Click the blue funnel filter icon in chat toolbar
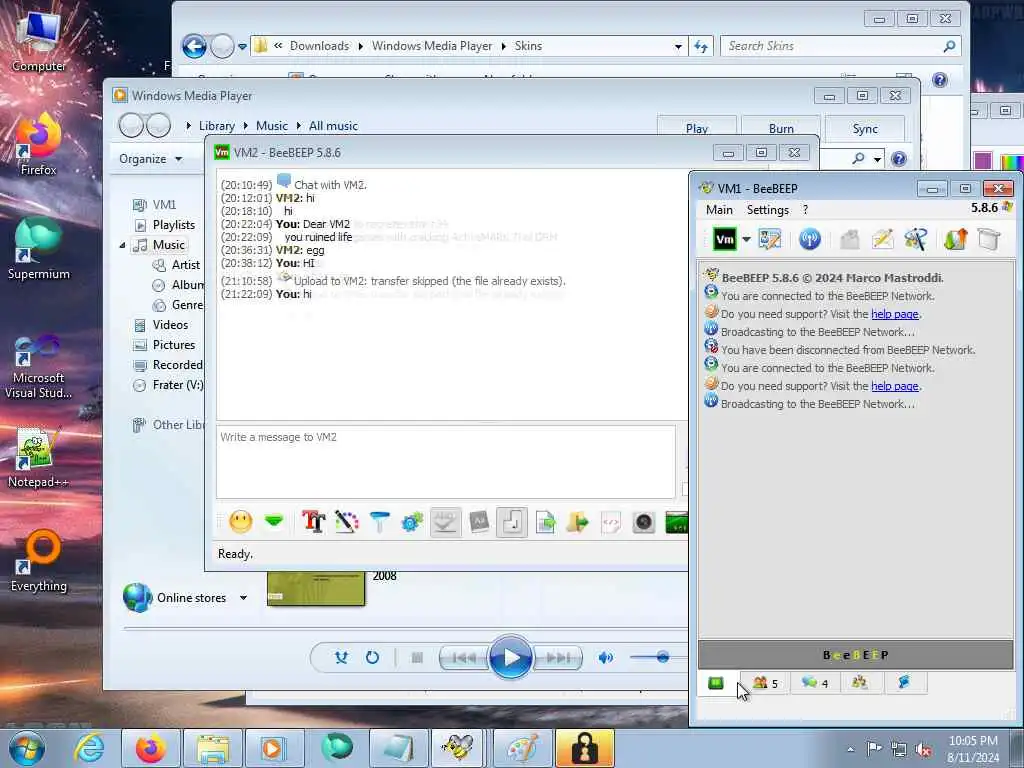Image resolution: width=1024 pixels, height=768 pixels. tap(379, 522)
